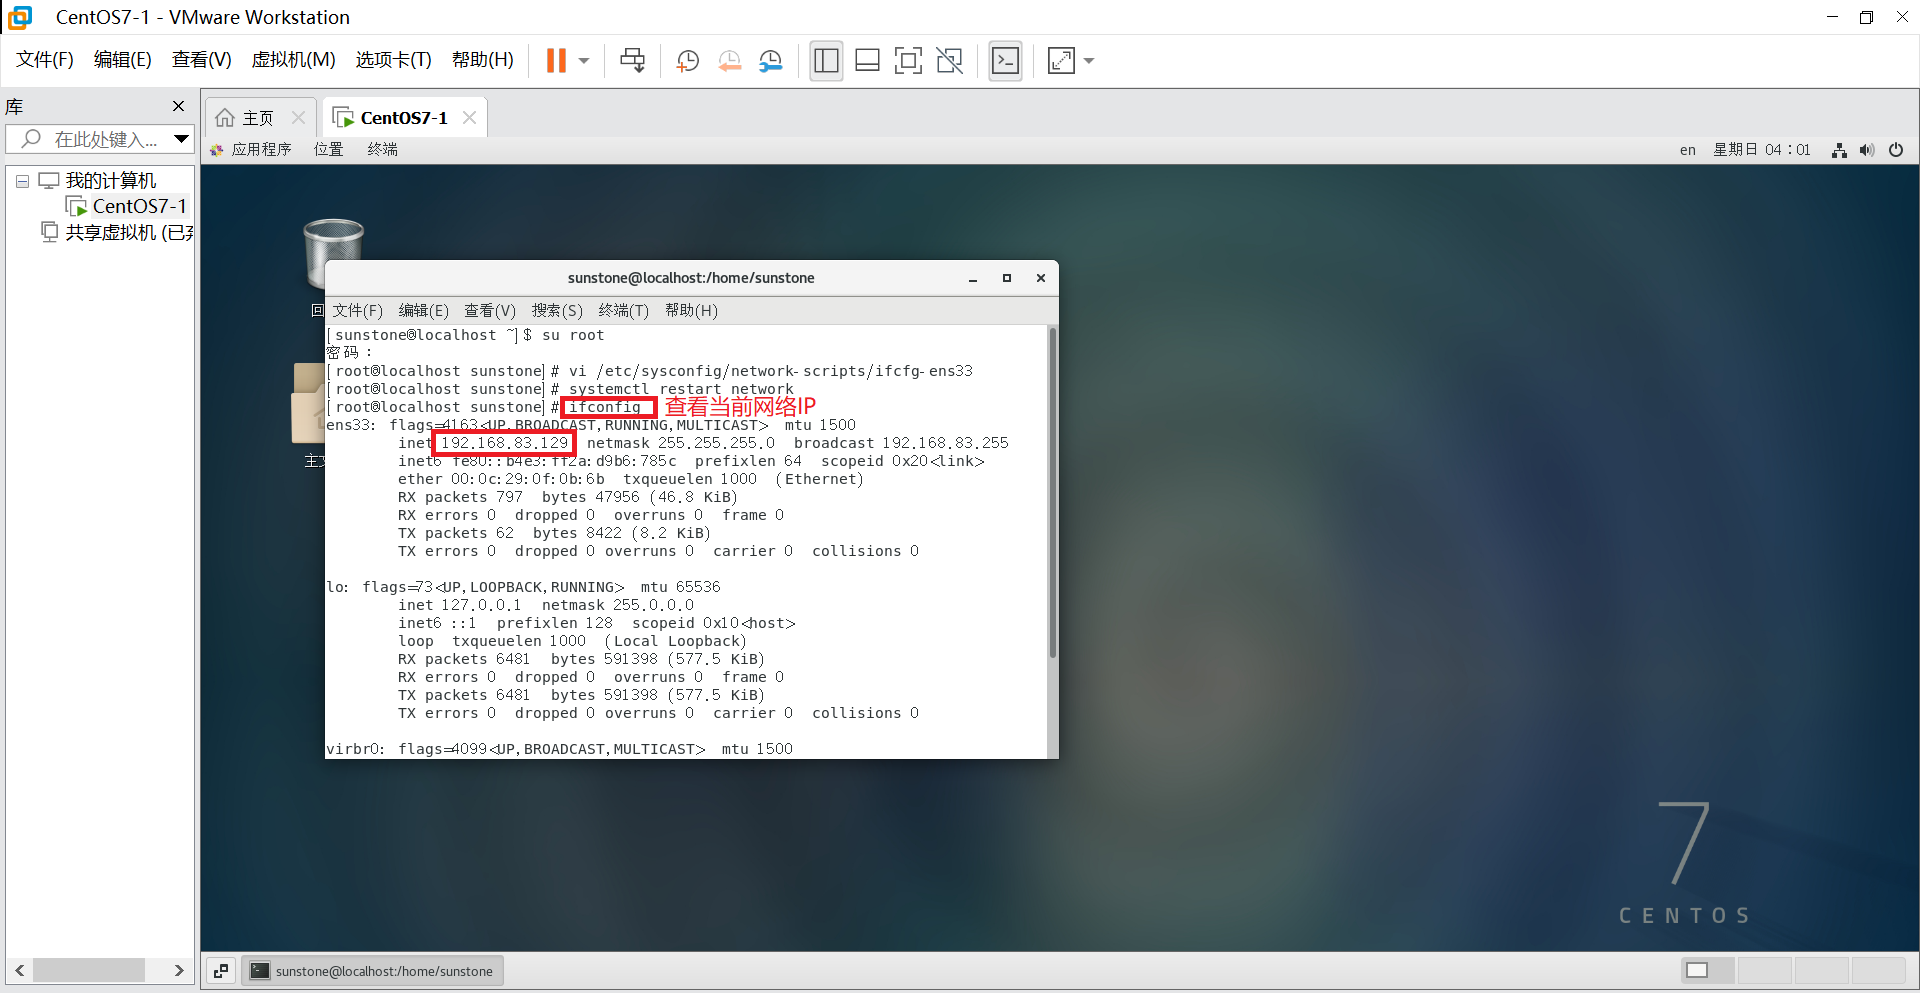Open the suspend button dropdown arrow
Viewport: 1920px width, 993px height.
click(x=584, y=60)
